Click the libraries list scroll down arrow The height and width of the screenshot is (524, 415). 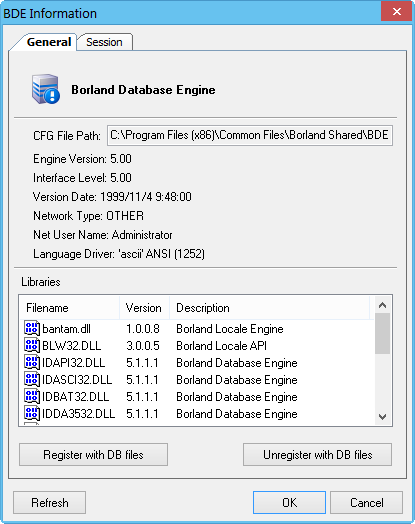point(383,417)
